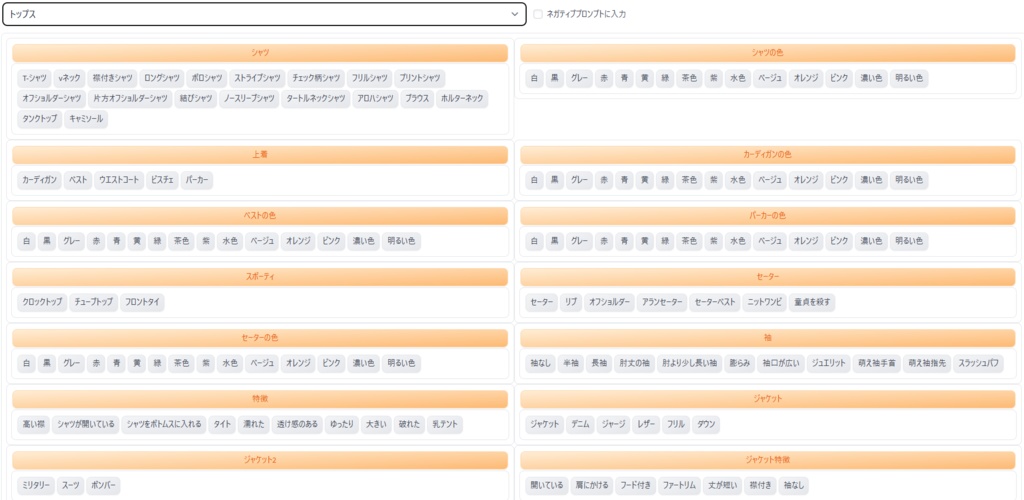
Task: Add the 透け感のある tag
Action: (297, 424)
